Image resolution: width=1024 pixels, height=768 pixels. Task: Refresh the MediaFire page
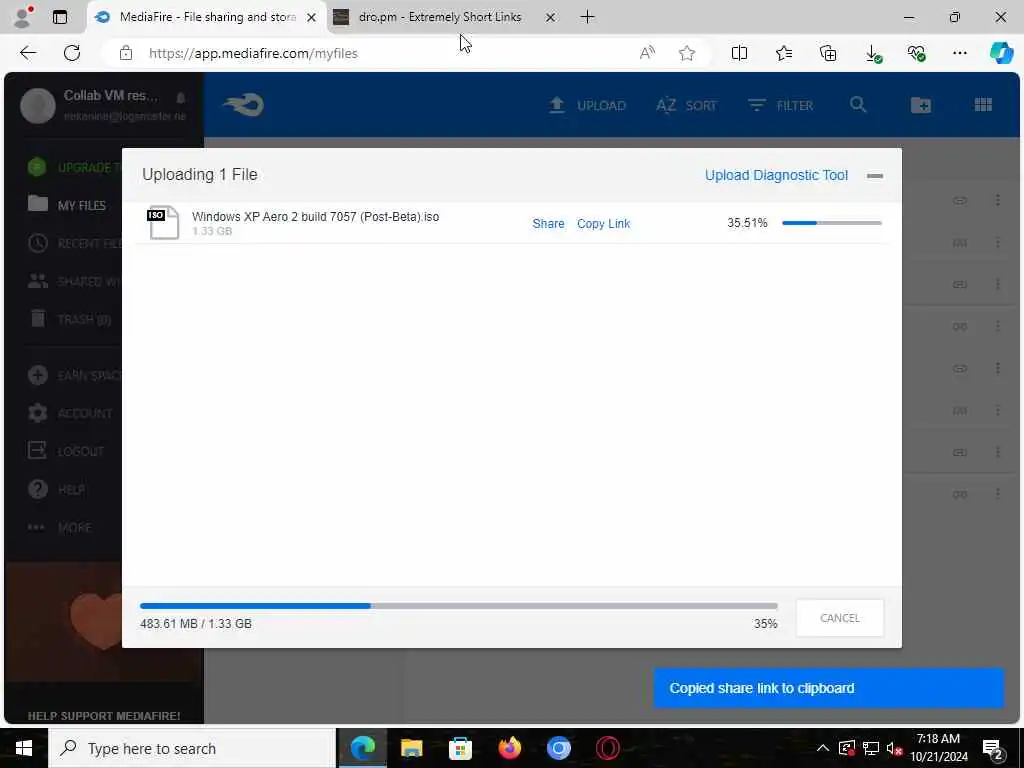coord(72,53)
